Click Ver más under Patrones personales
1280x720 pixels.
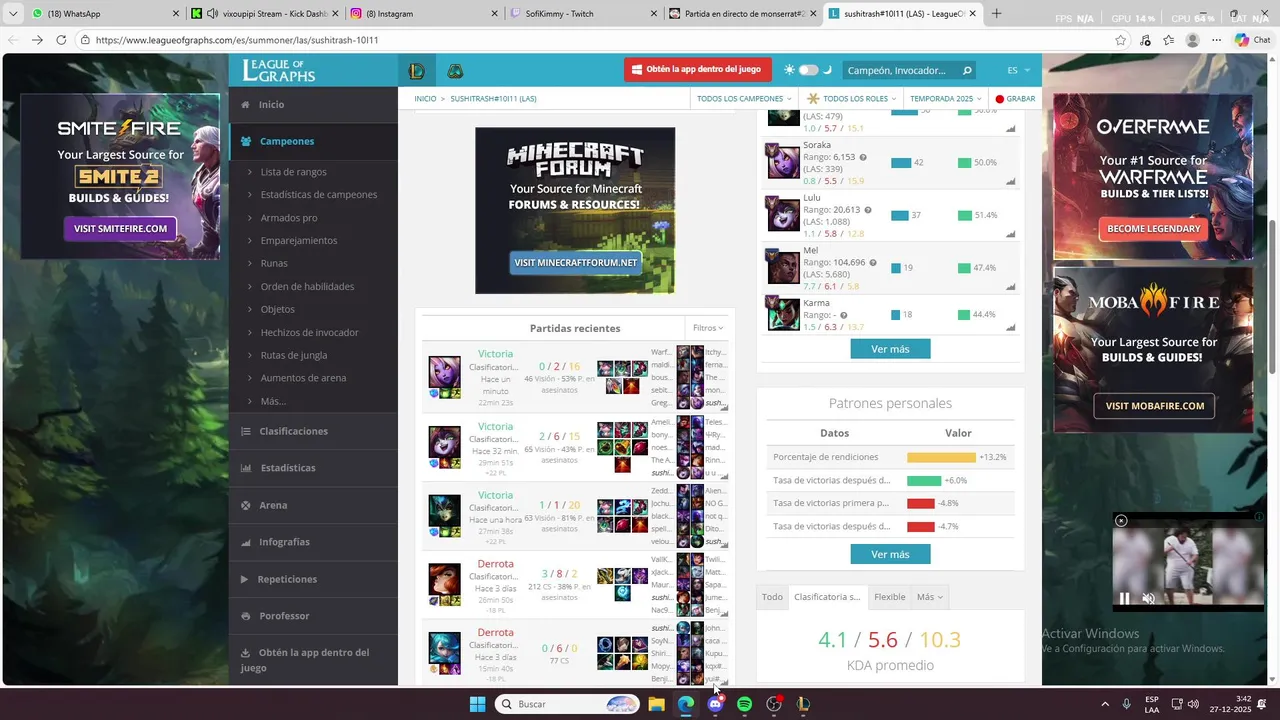pos(890,554)
